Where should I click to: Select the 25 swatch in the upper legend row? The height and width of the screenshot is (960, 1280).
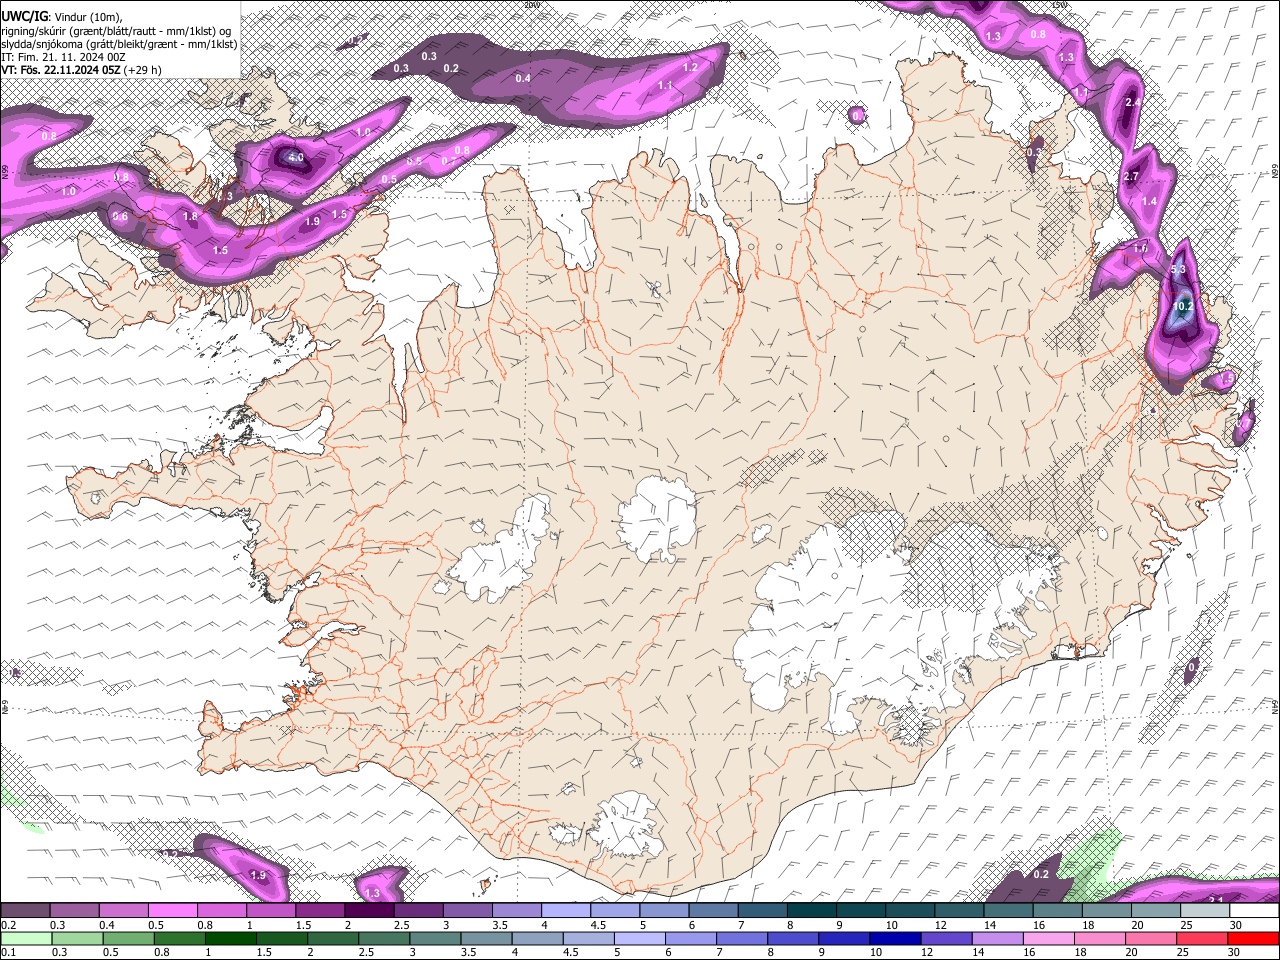1206,910
